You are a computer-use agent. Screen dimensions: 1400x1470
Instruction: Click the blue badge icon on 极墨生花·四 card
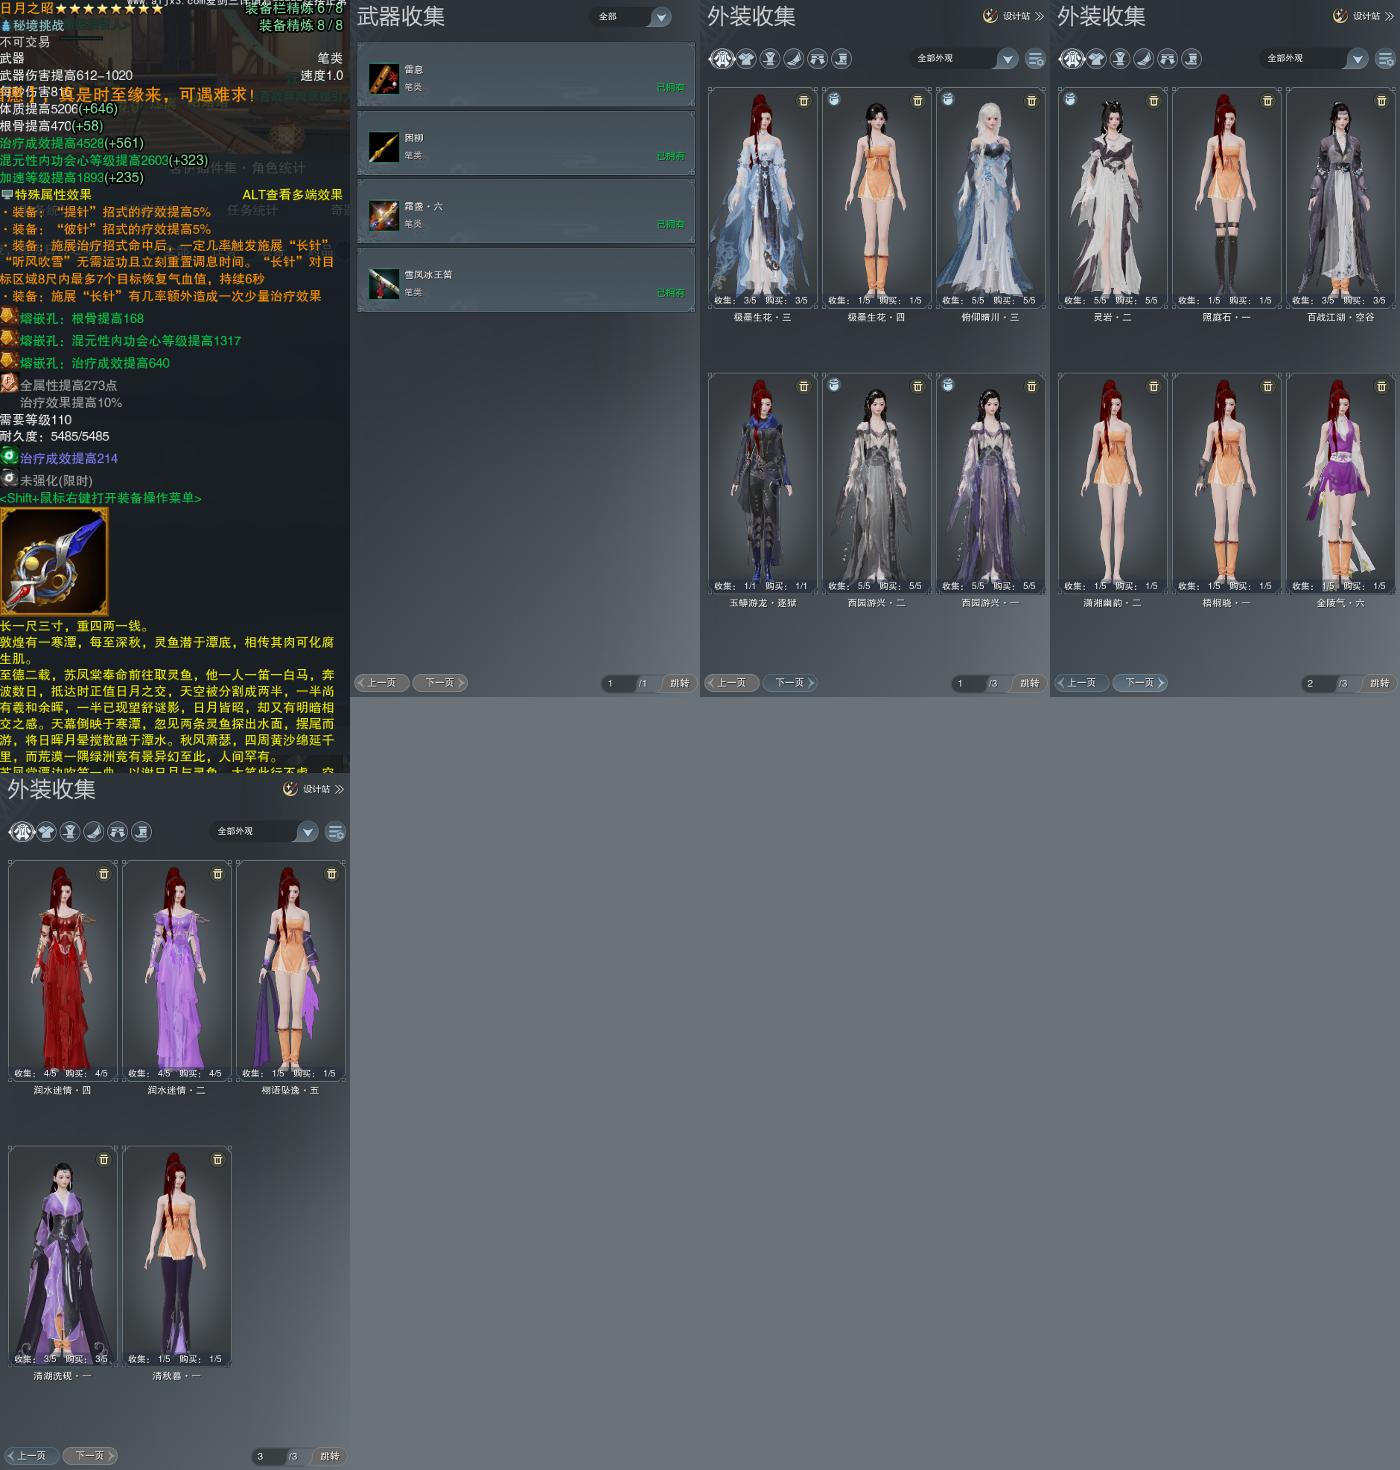click(834, 99)
